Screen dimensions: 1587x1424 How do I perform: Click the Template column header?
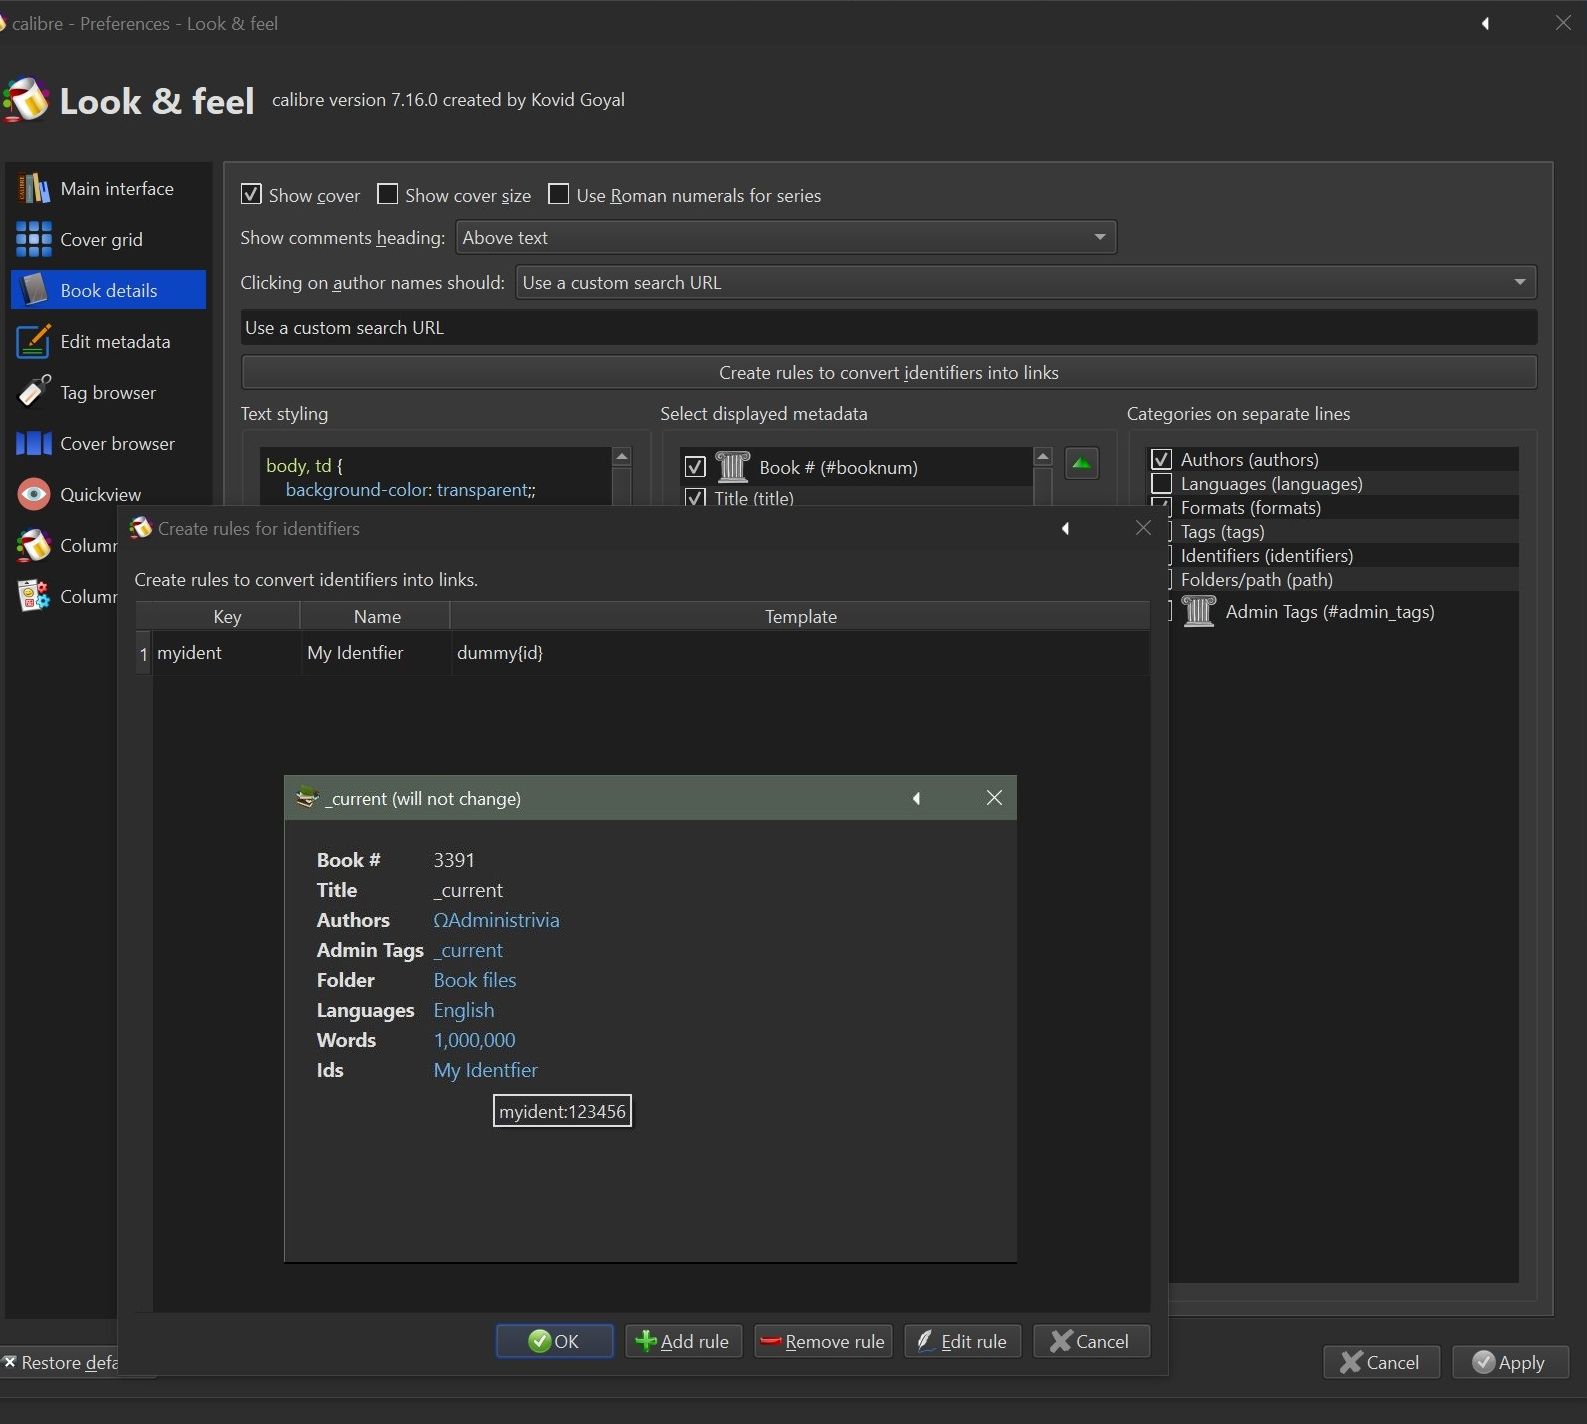pyautogui.click(x=800, y=616)
